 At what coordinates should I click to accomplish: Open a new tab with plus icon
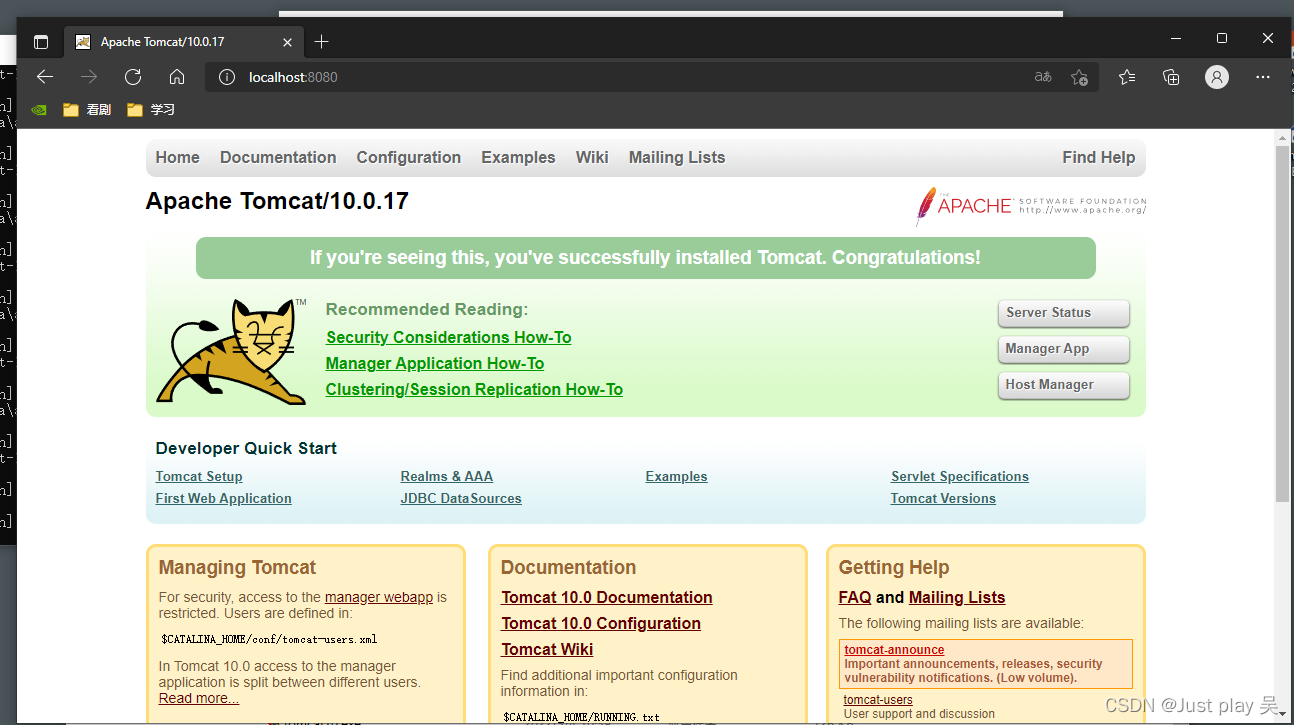(321, 42)
